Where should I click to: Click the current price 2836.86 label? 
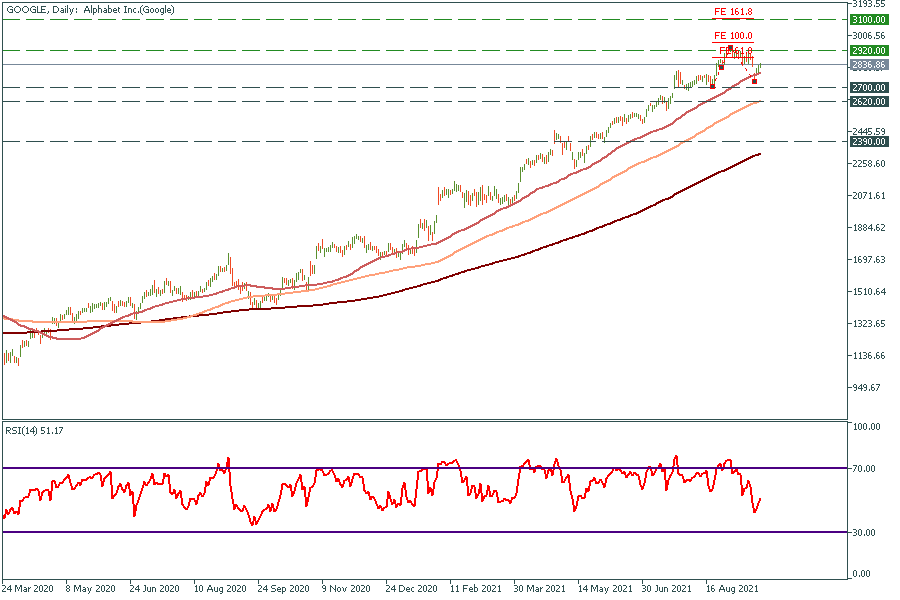[x=868, y=65]
